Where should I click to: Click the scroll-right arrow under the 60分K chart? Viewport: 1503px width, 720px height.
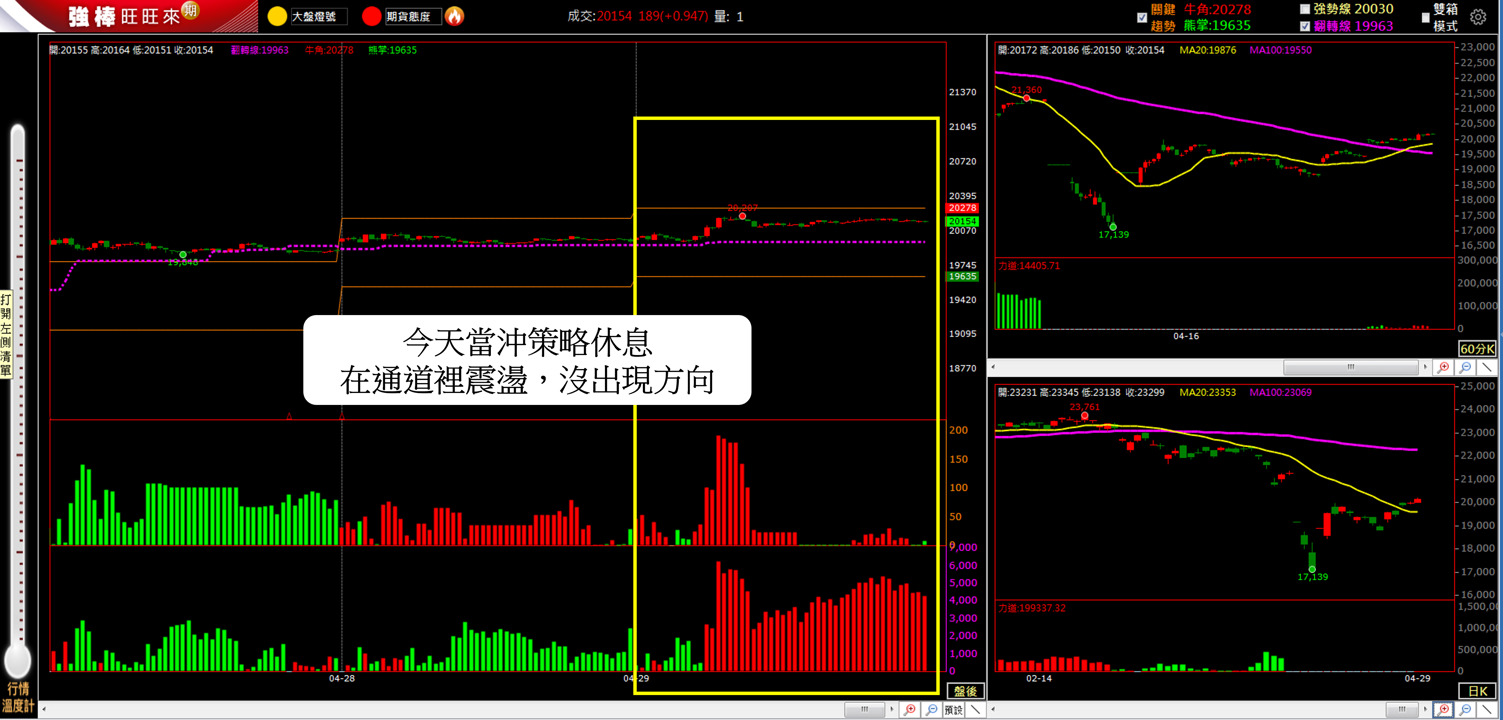[x=1426, y=368]
